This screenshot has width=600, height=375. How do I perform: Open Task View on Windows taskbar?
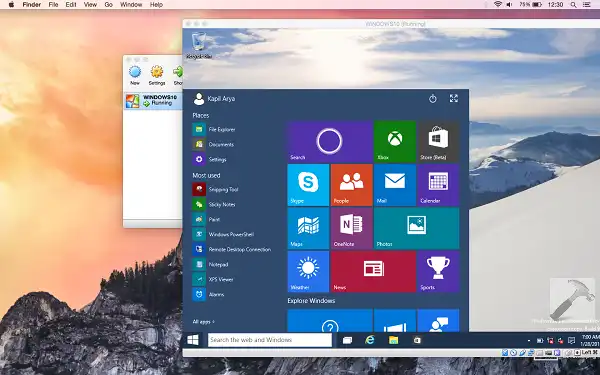pyautogui.click(x=347, y=340)
